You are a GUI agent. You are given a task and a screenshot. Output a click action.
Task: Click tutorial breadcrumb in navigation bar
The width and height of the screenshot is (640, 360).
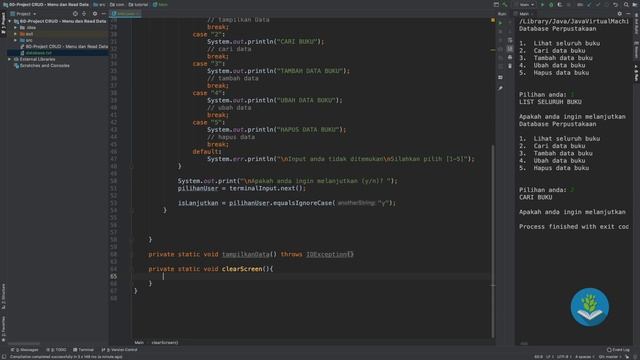tap(138, 4)
